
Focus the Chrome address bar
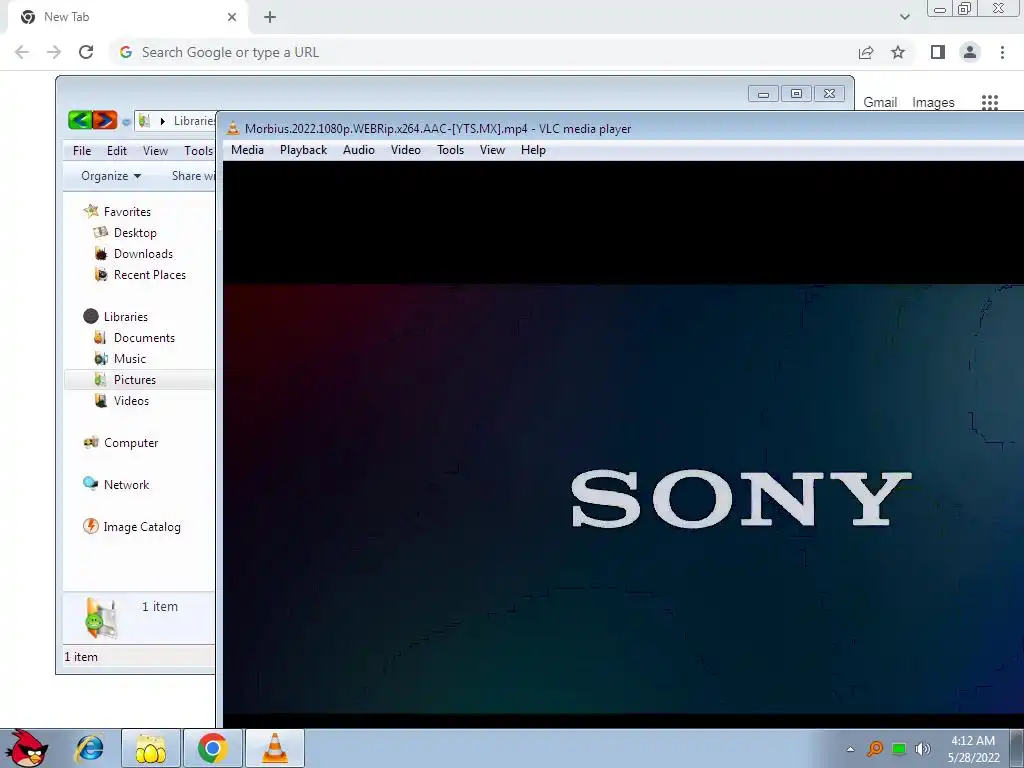click(x=483, y=52)
